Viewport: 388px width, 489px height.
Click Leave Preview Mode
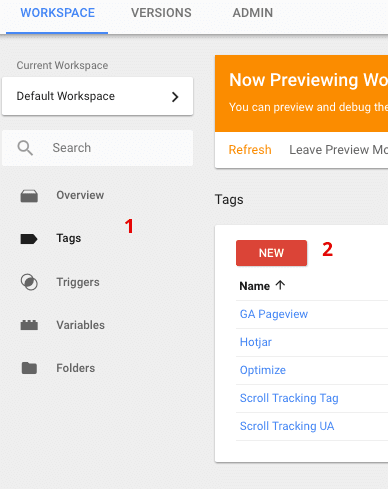338,150
